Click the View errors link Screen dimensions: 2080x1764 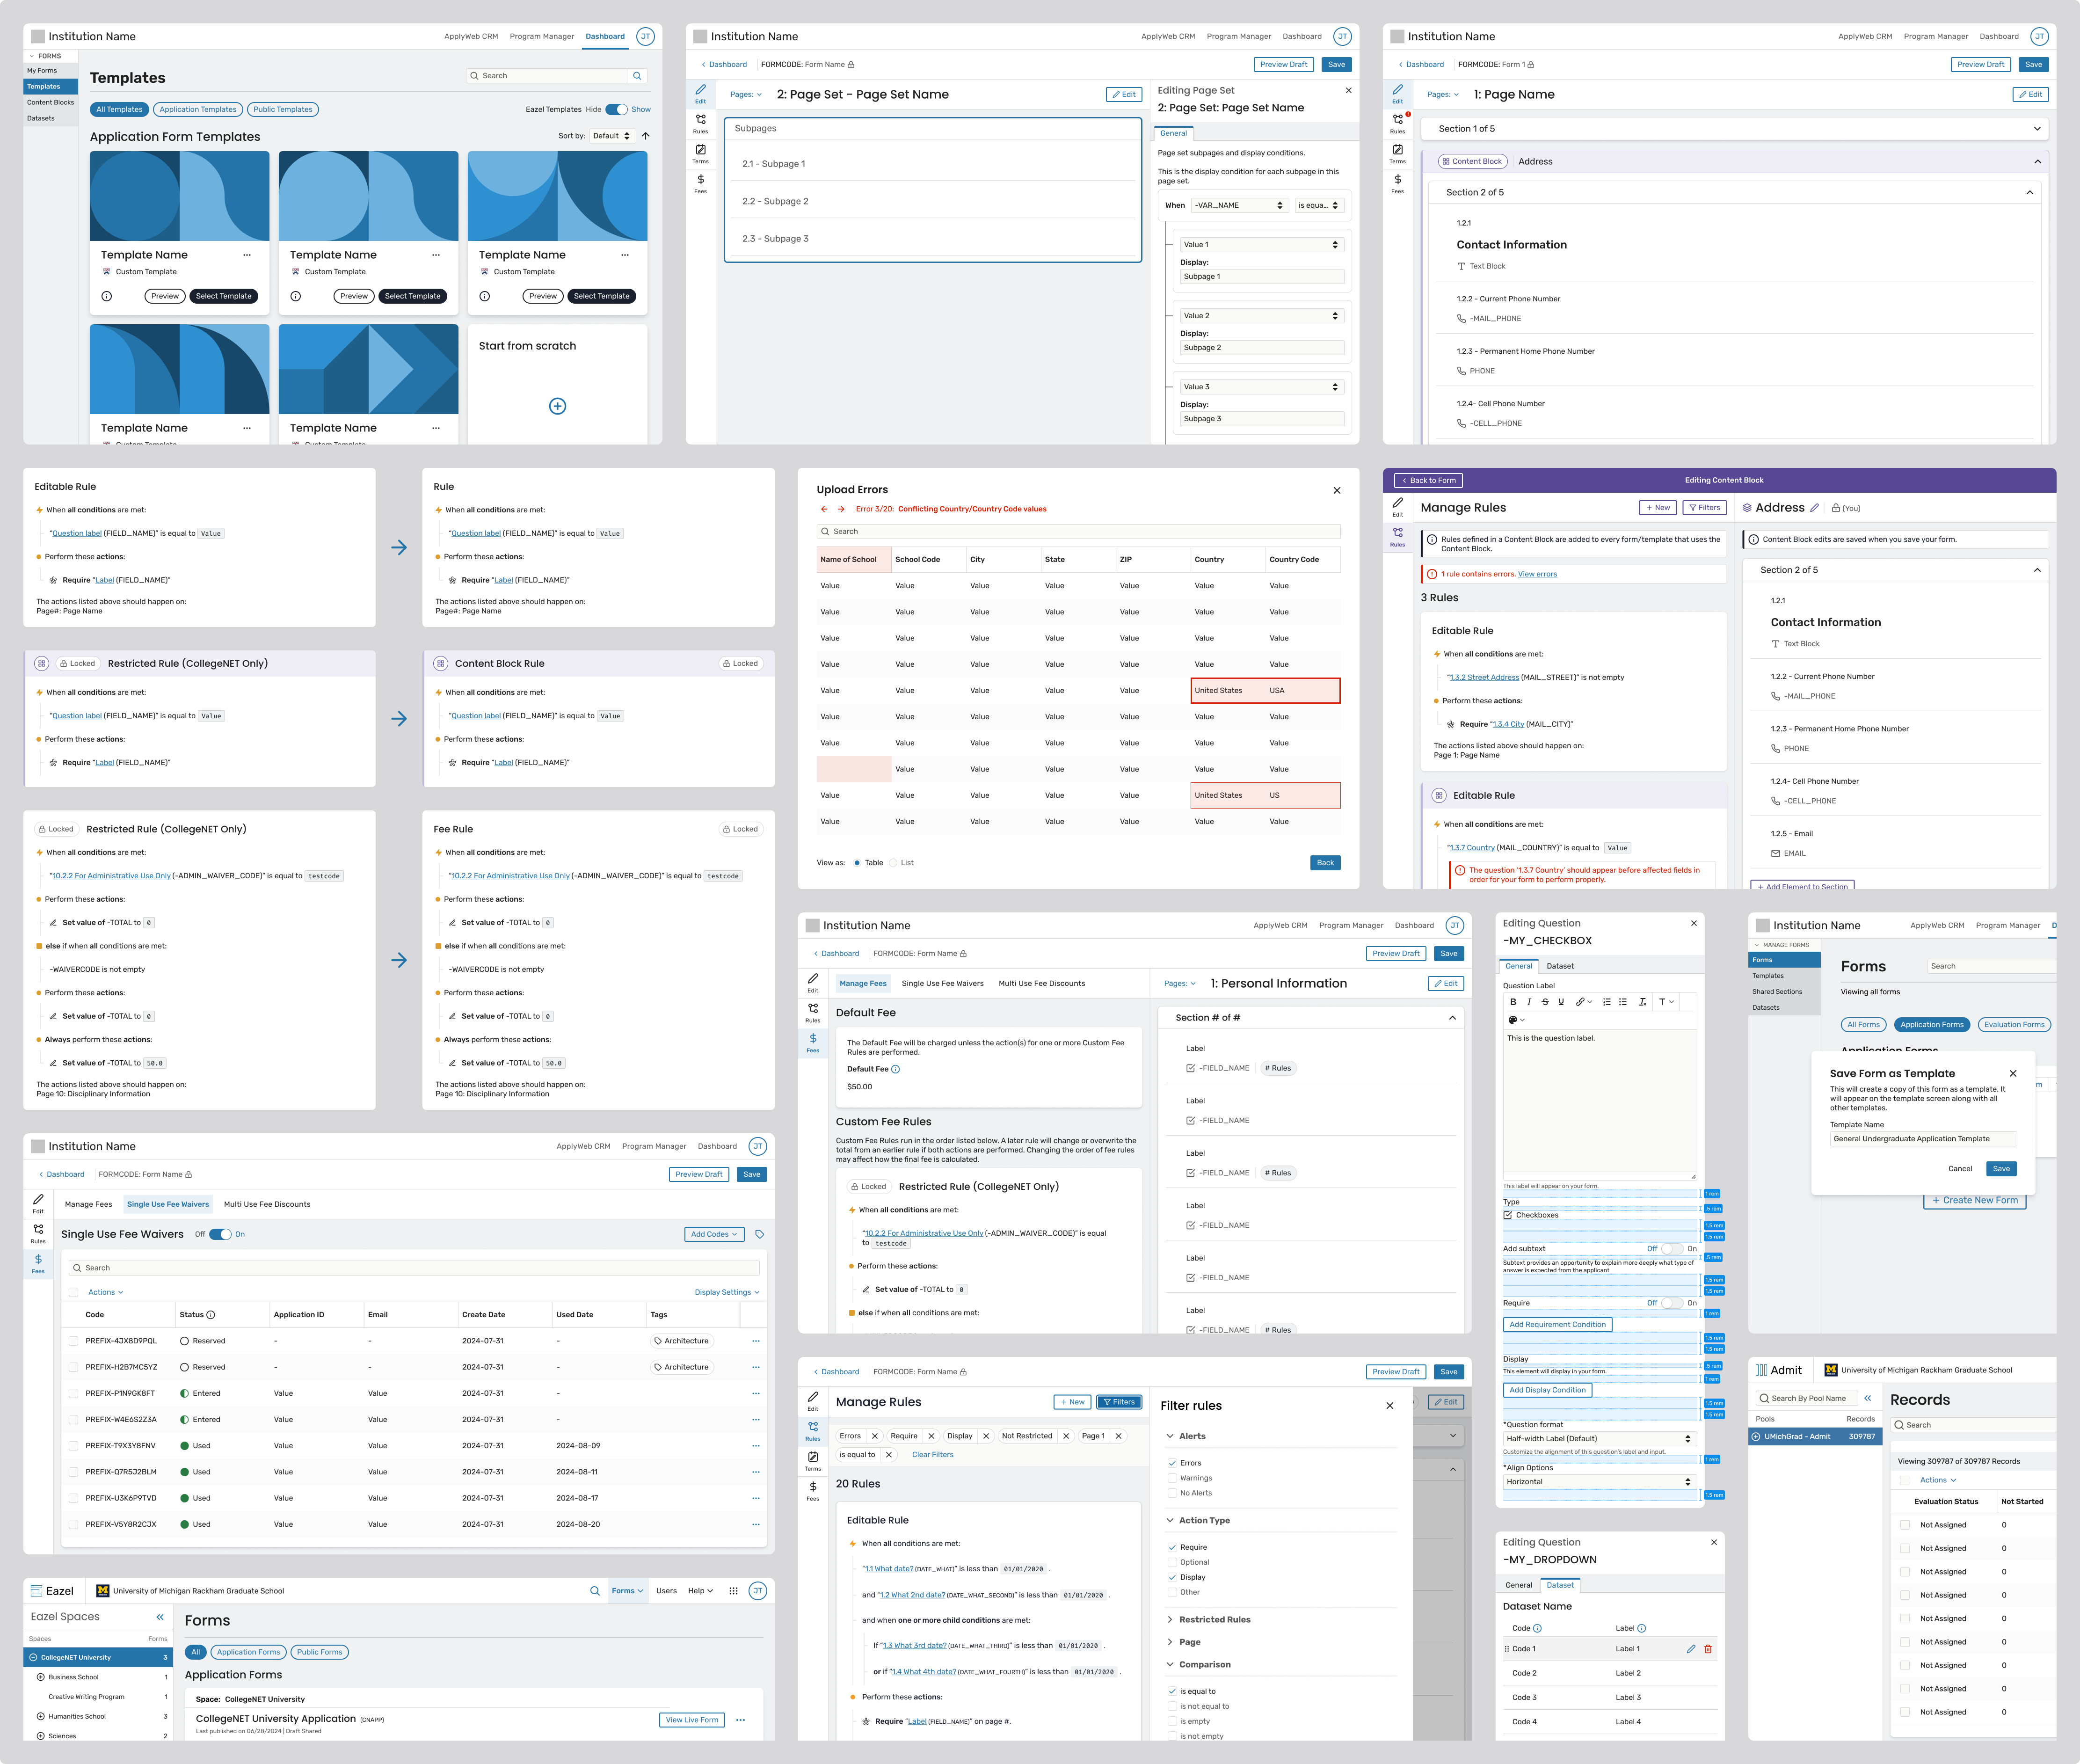click(x=1537, y=574)
